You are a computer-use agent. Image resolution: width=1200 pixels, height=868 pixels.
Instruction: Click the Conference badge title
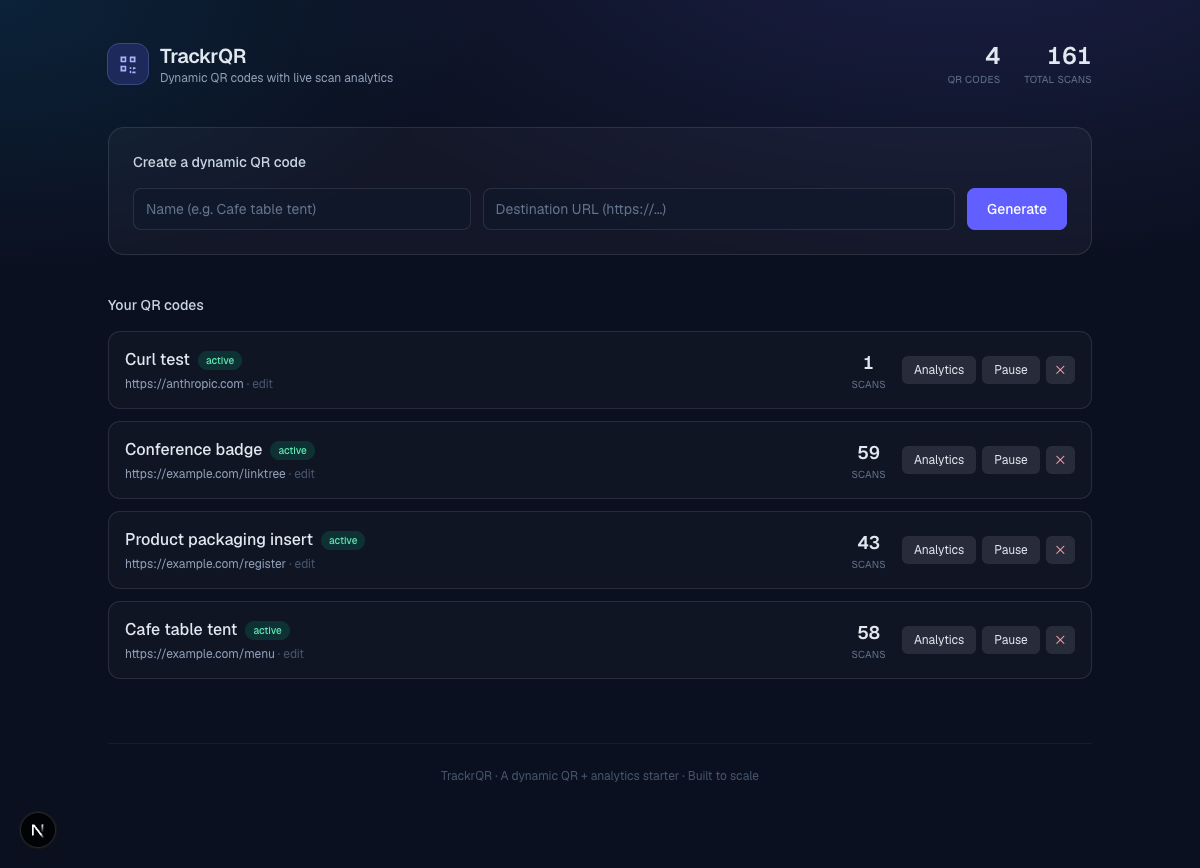point(193,449)
